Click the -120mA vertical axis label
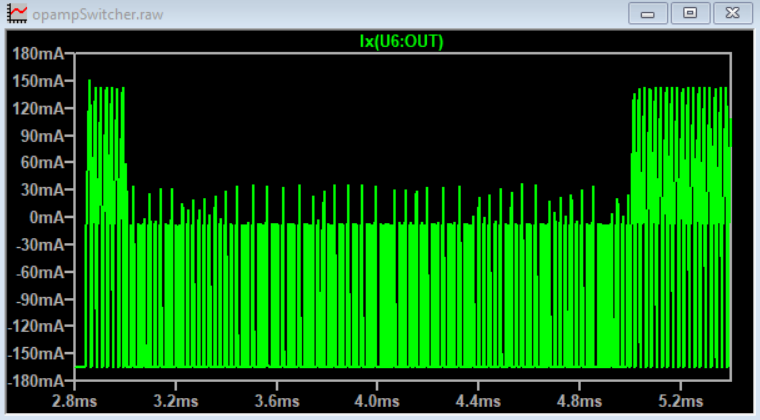The image size is (760, 420). [36, 327]
